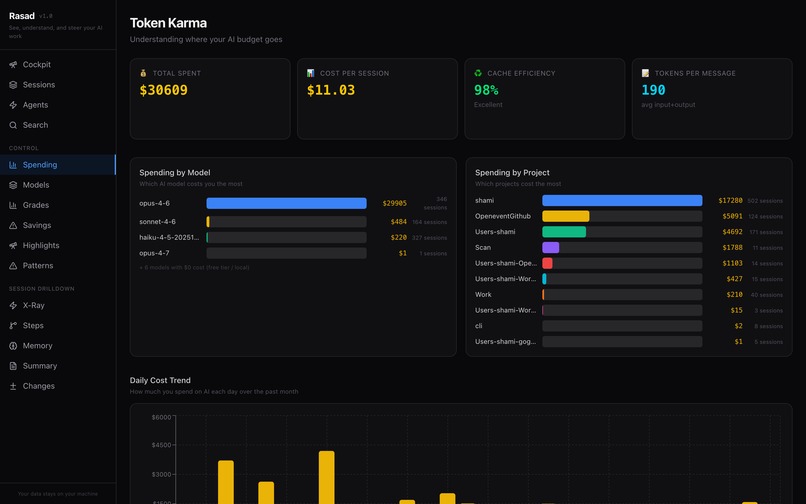Click the $30609 total spent value

(163, 90)
